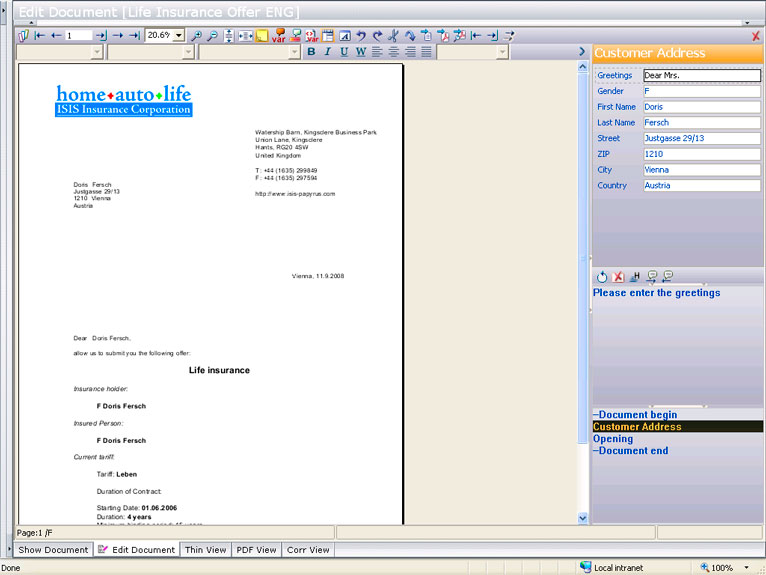The image size is (766, 575).
Task: Switch to the Show Document tab
Action: click(x=53, y=550)
